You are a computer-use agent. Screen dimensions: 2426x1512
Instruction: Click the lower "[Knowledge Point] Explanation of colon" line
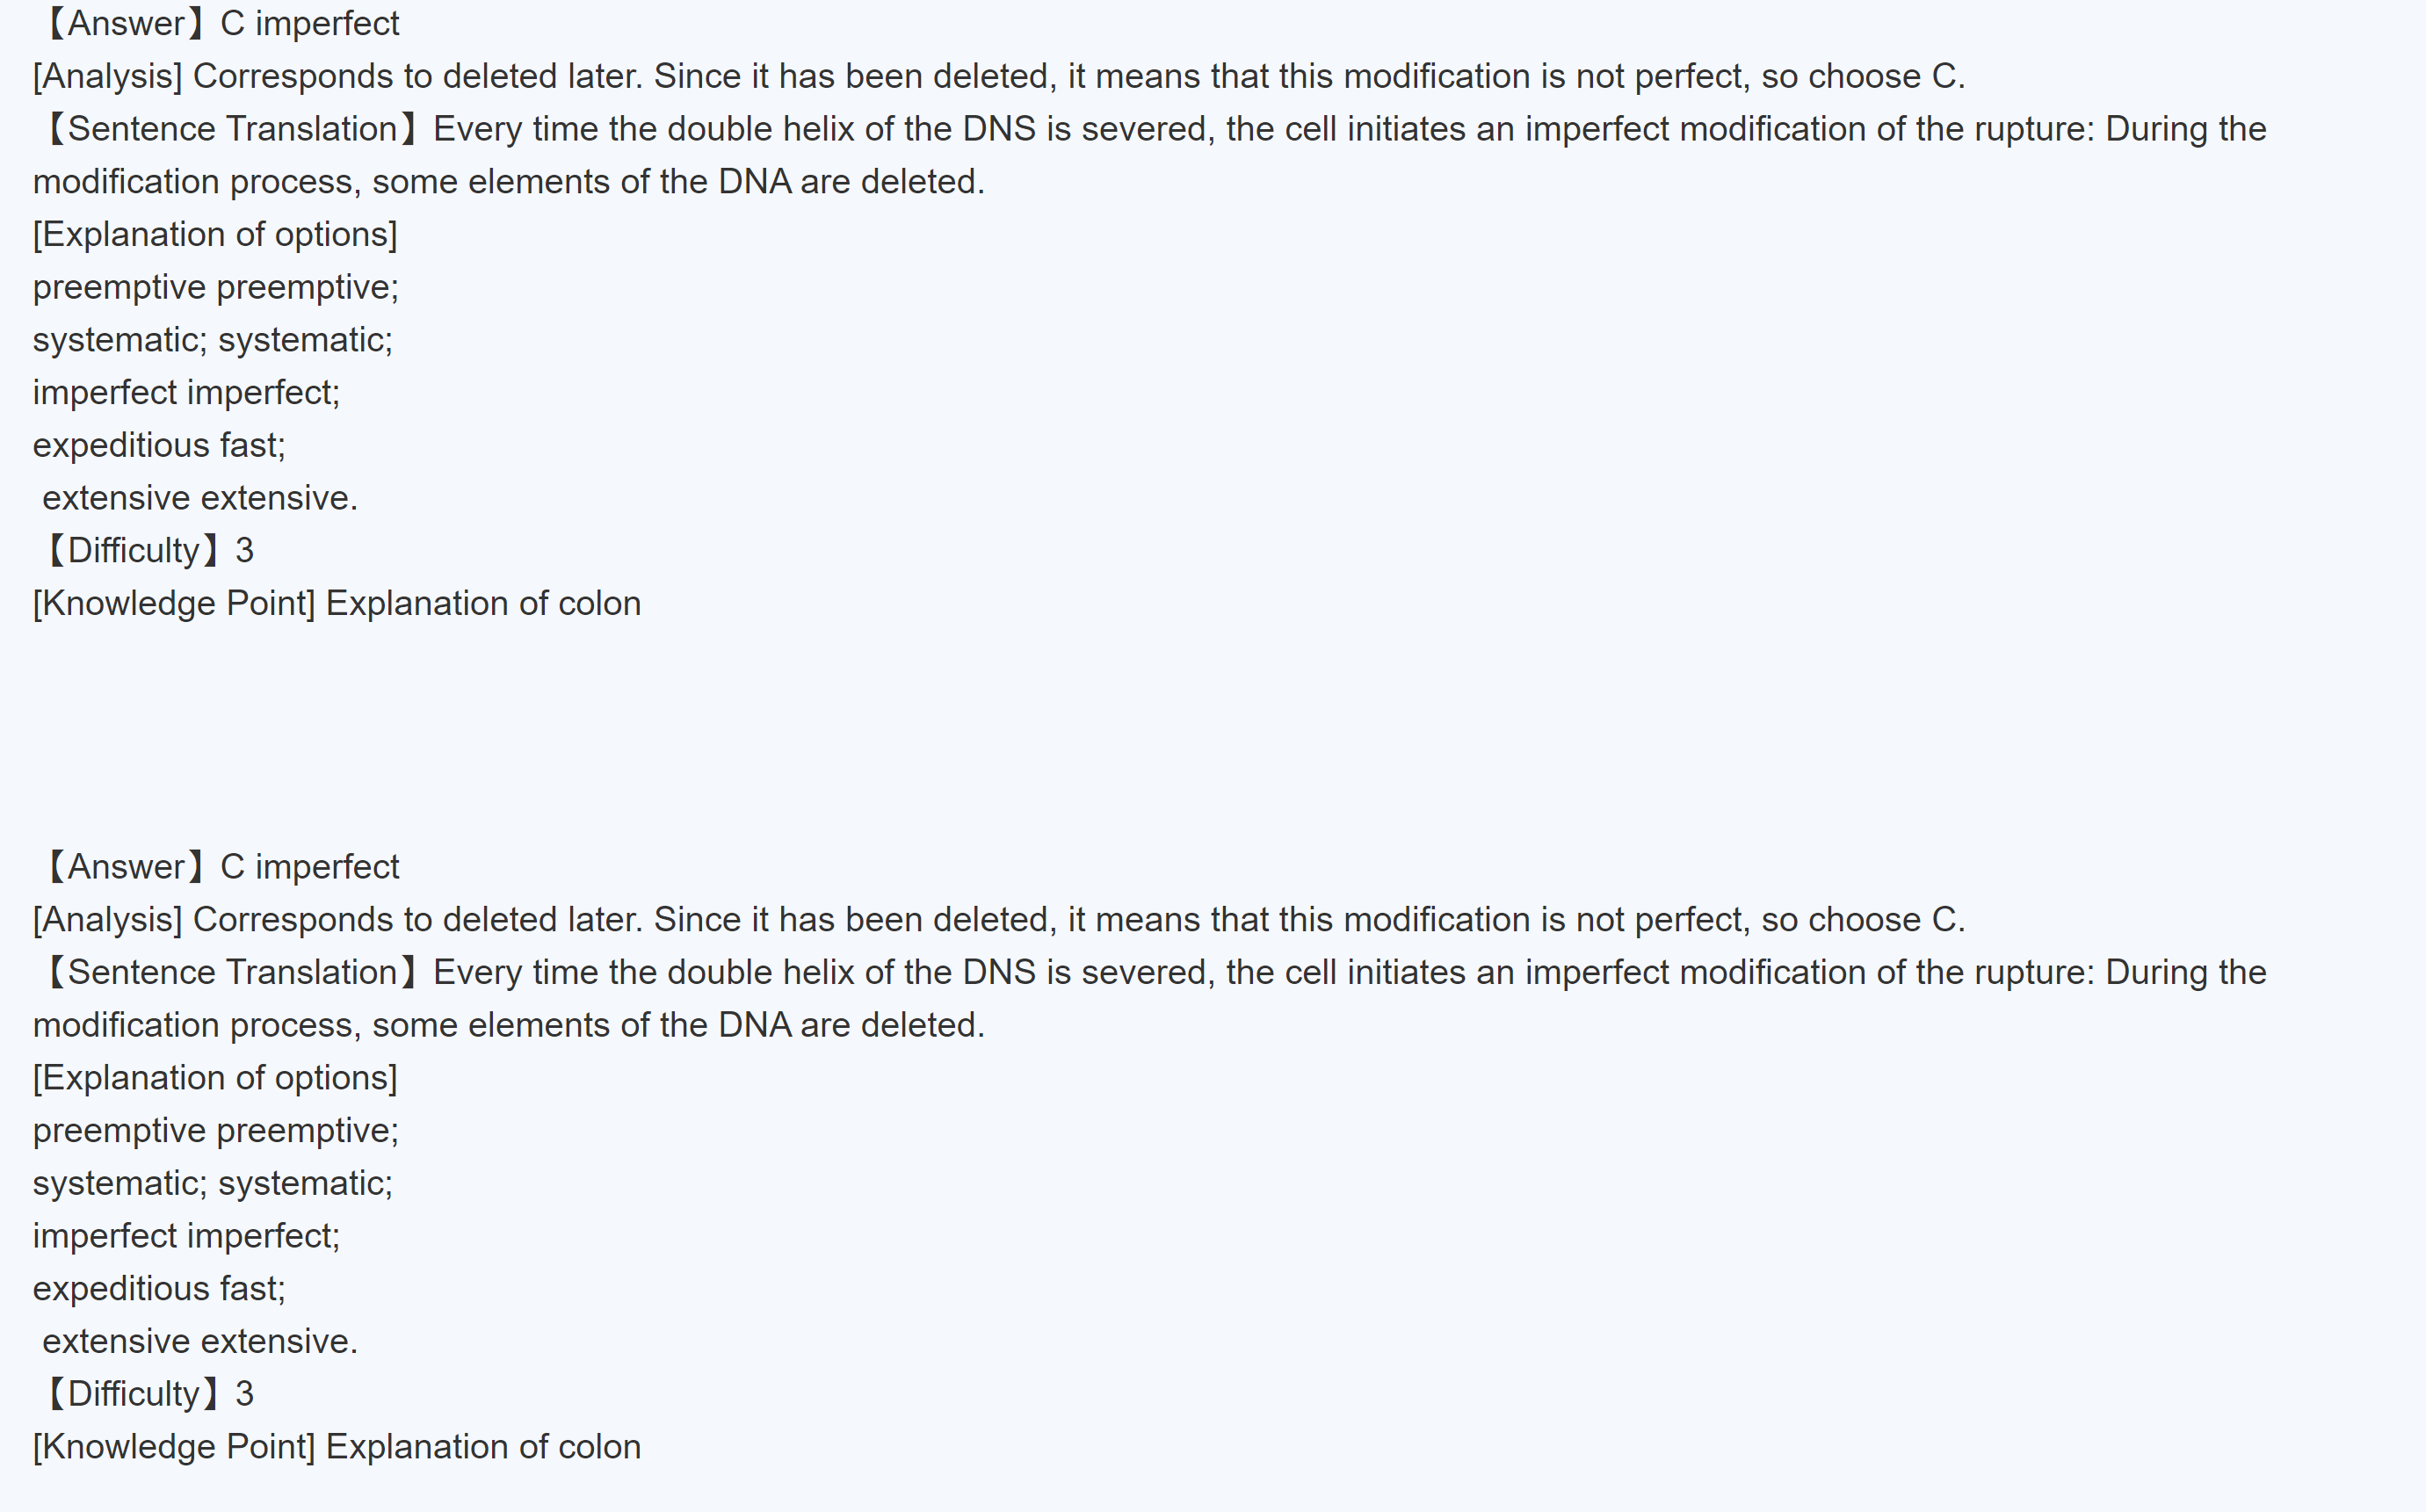pos(336,1446)
